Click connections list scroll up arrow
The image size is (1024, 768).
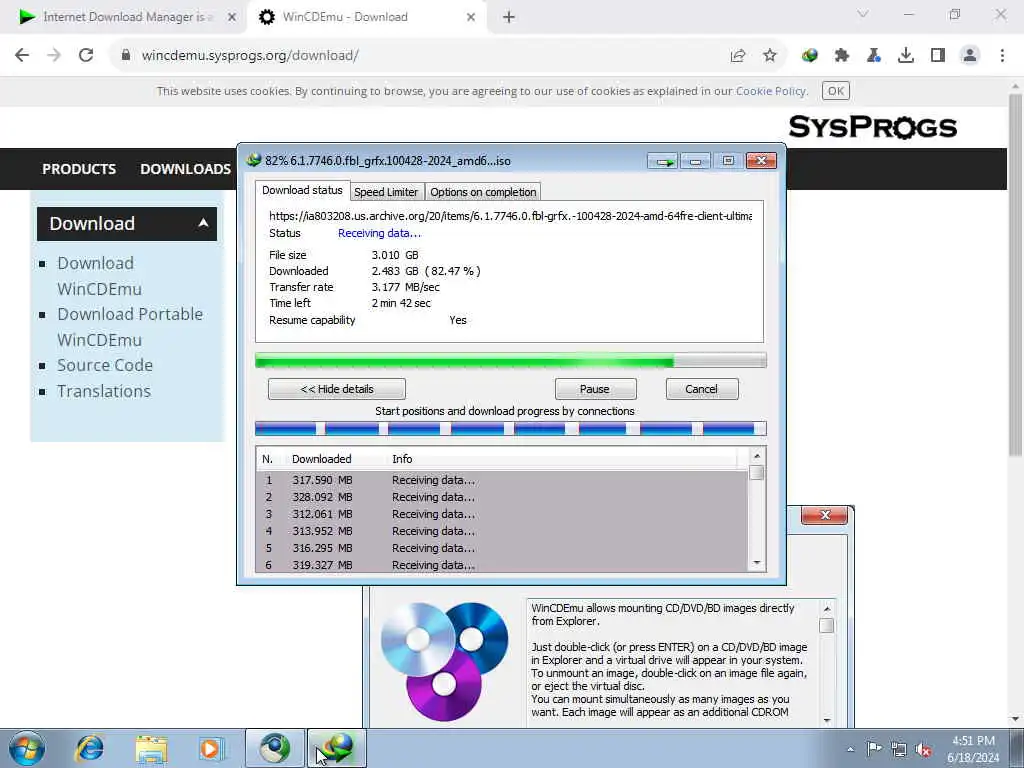tap(757, 456)
